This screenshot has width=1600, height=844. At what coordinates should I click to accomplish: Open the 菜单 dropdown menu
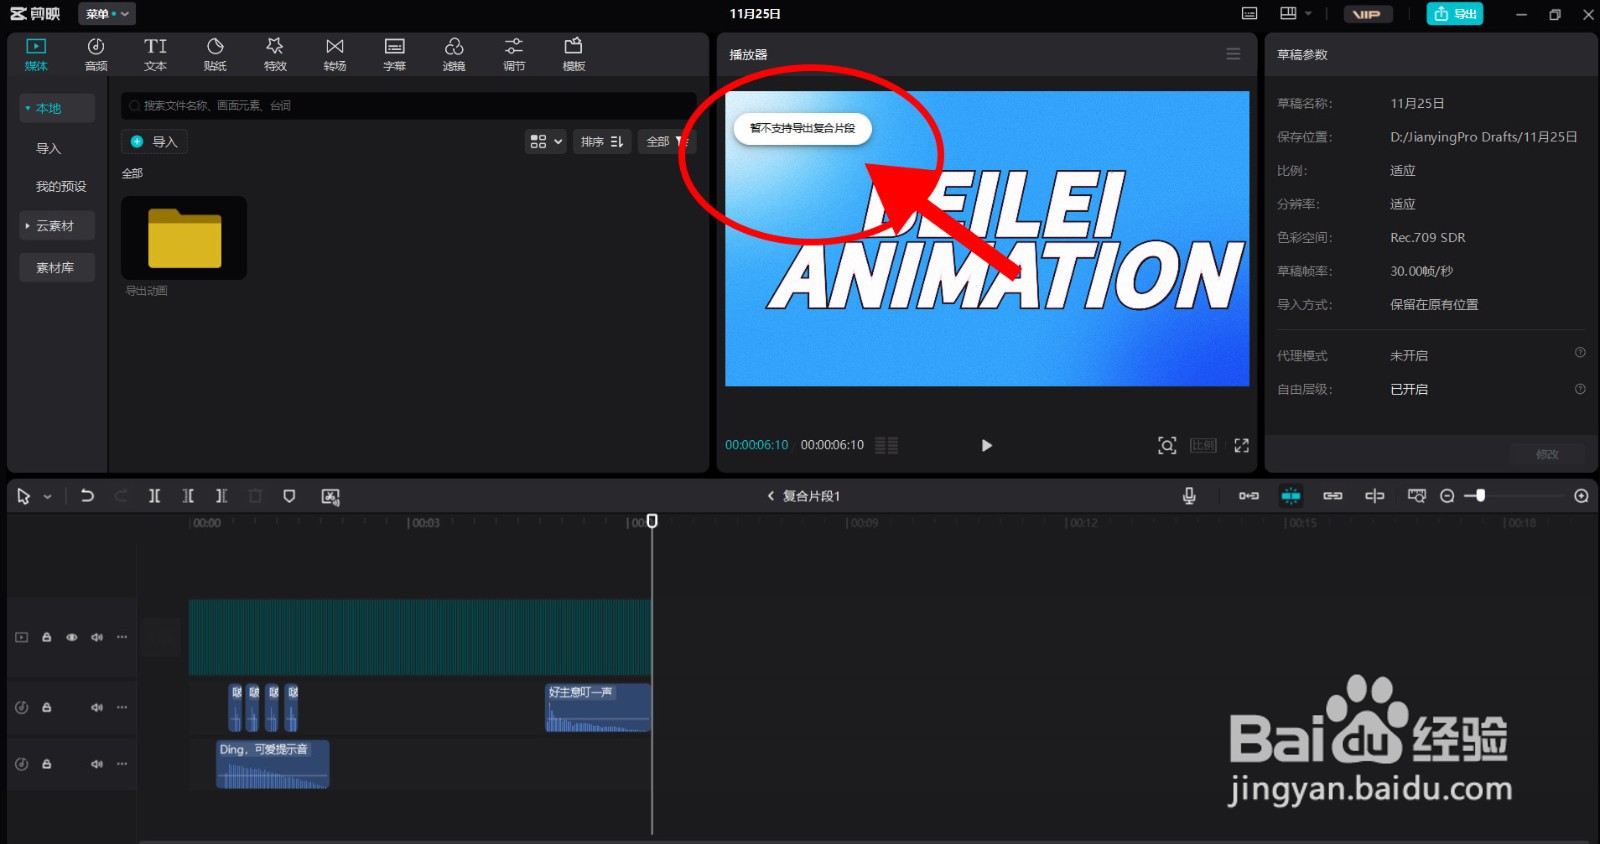pyautogui.click(x=107, y=14)
